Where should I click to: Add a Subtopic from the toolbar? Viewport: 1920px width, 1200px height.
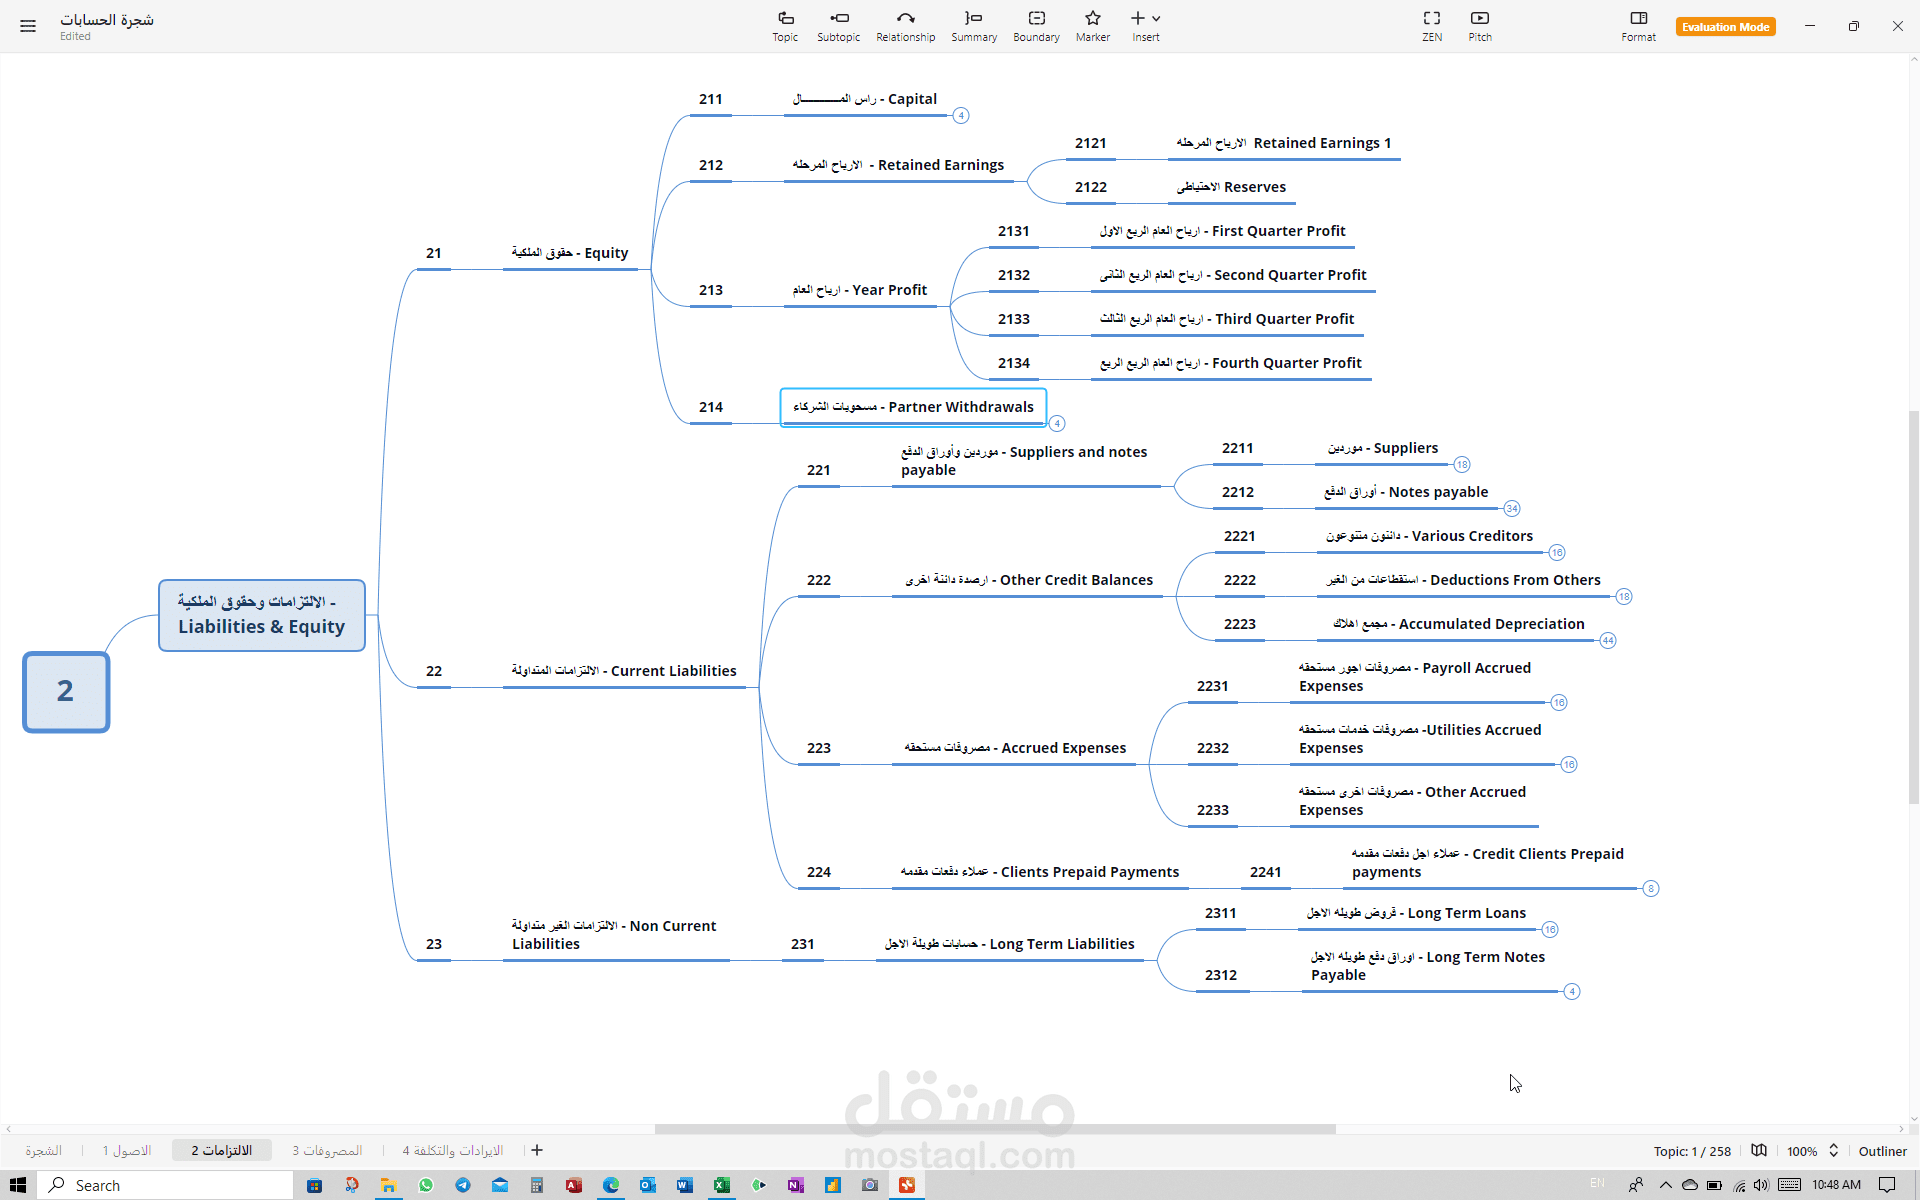coord(838,26)
